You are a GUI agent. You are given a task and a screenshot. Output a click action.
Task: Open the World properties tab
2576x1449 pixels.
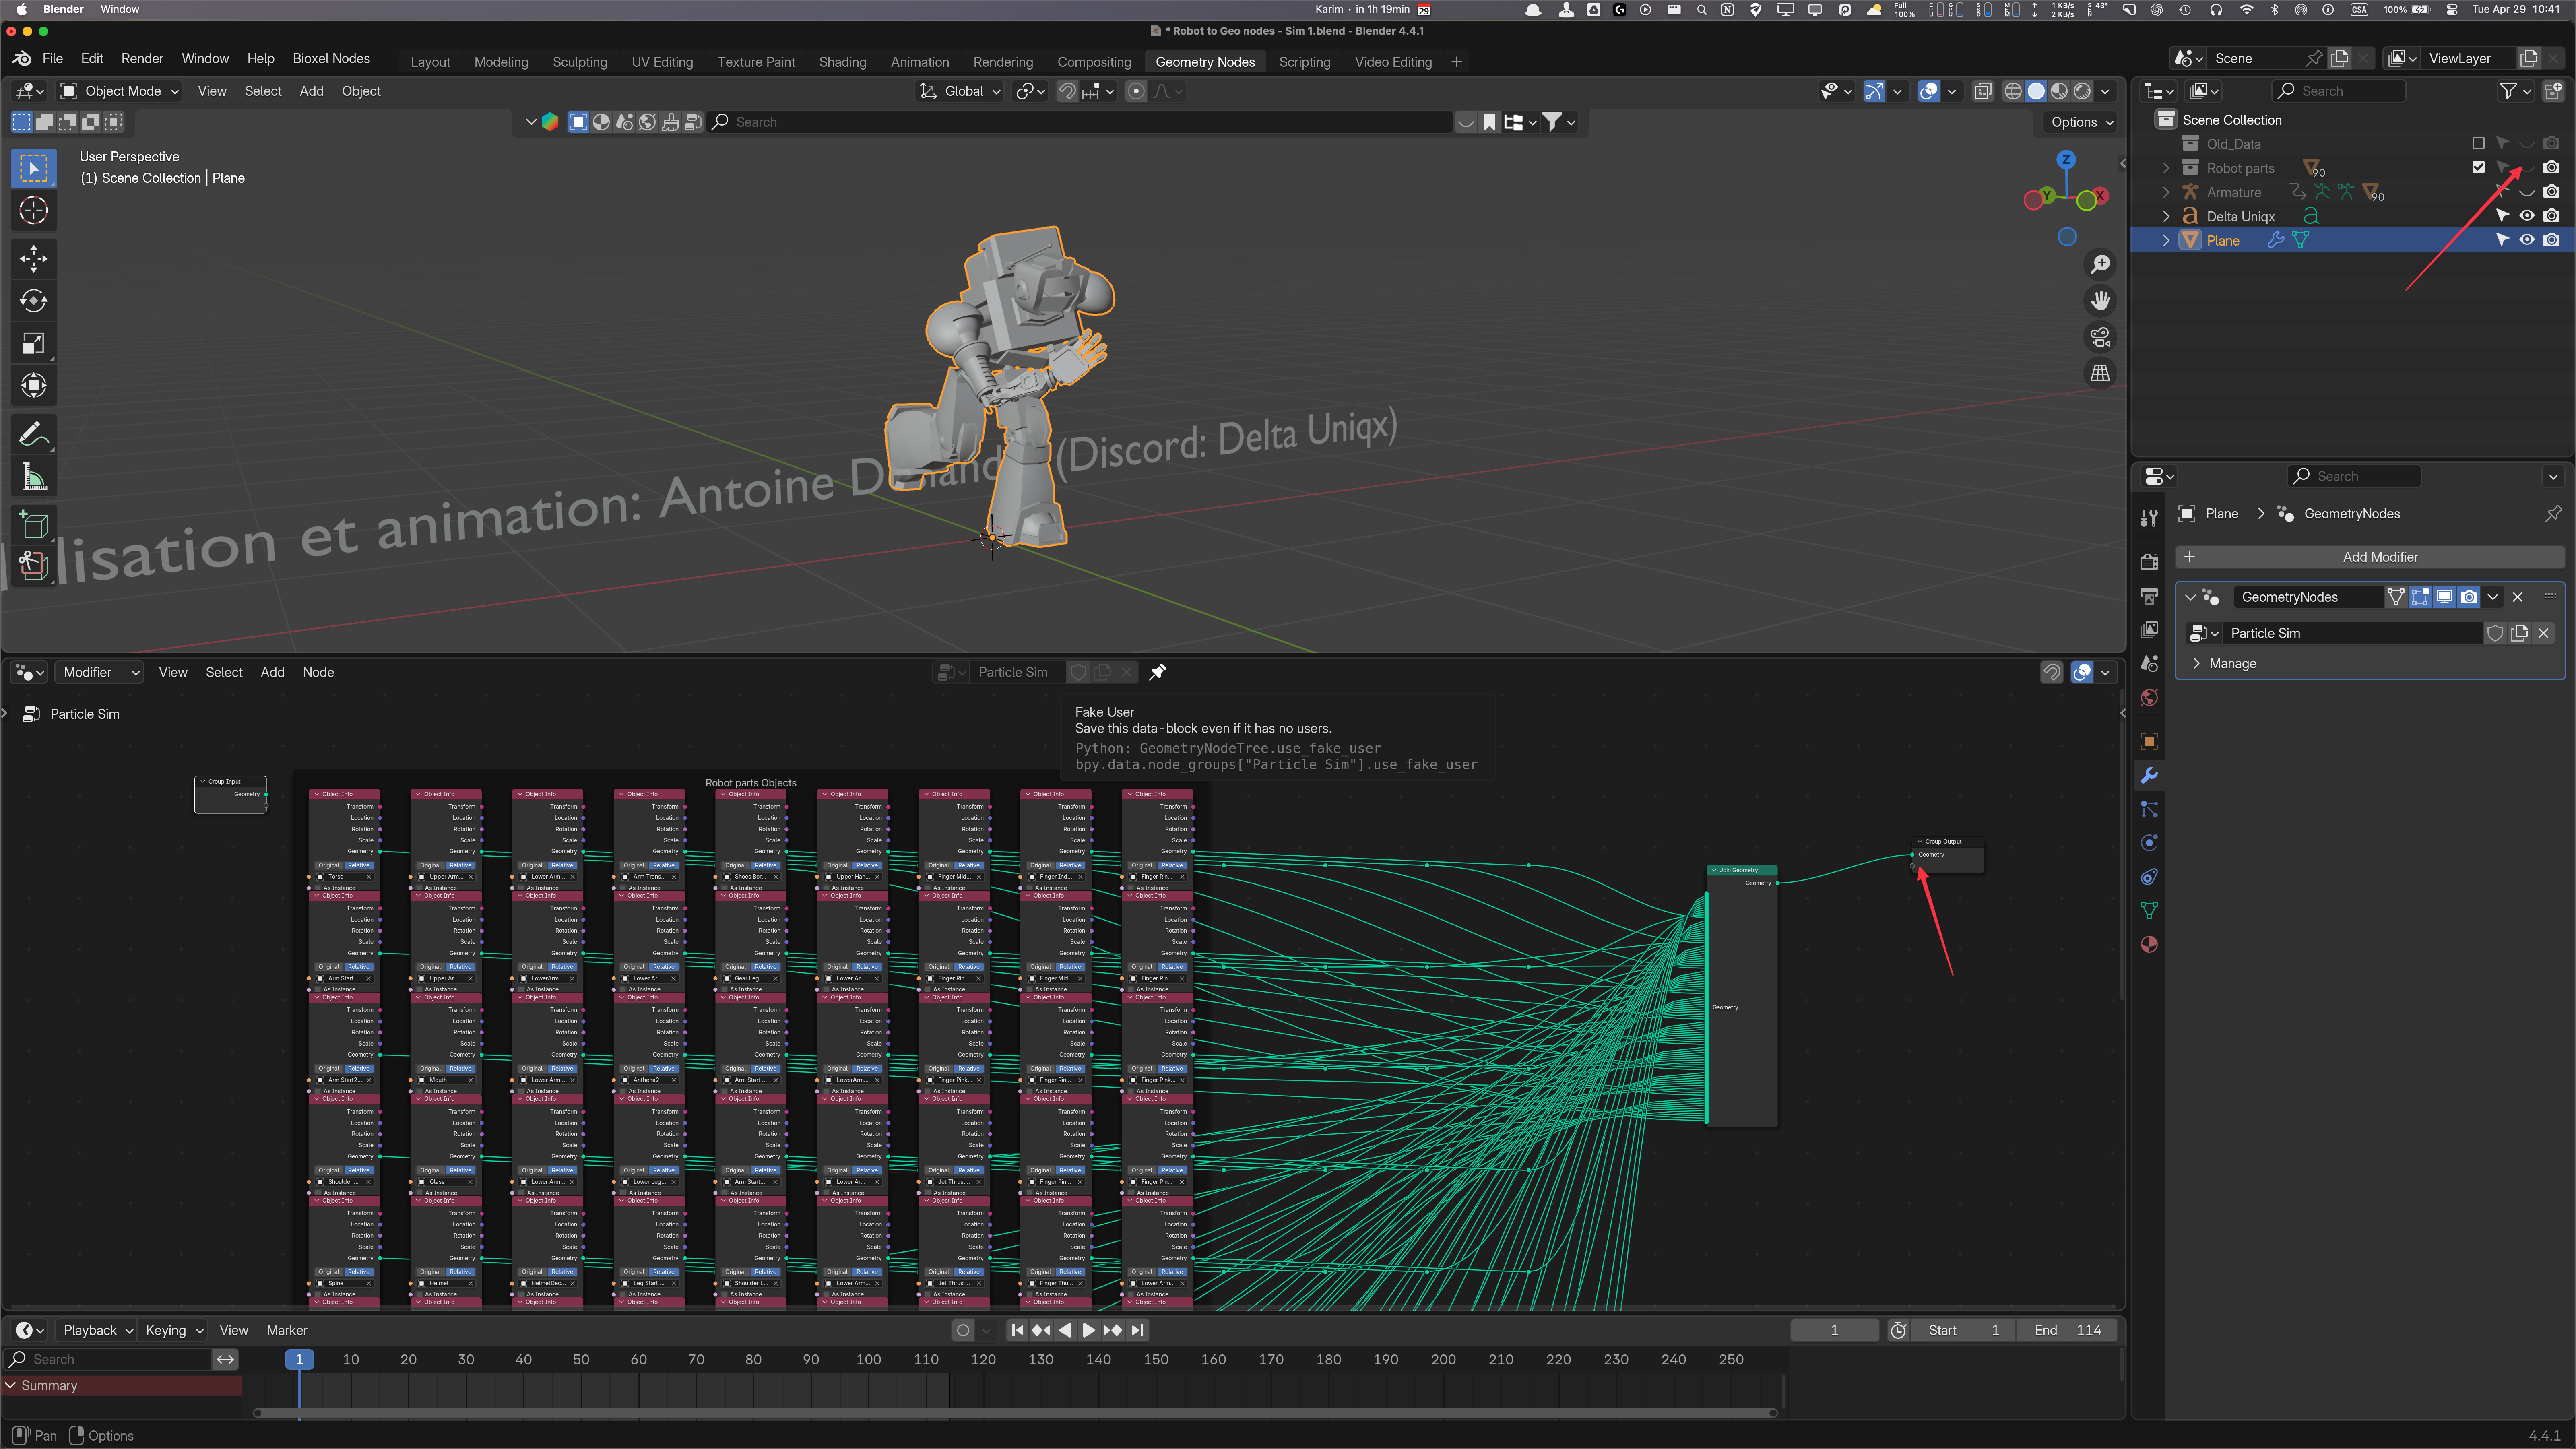2149,698
